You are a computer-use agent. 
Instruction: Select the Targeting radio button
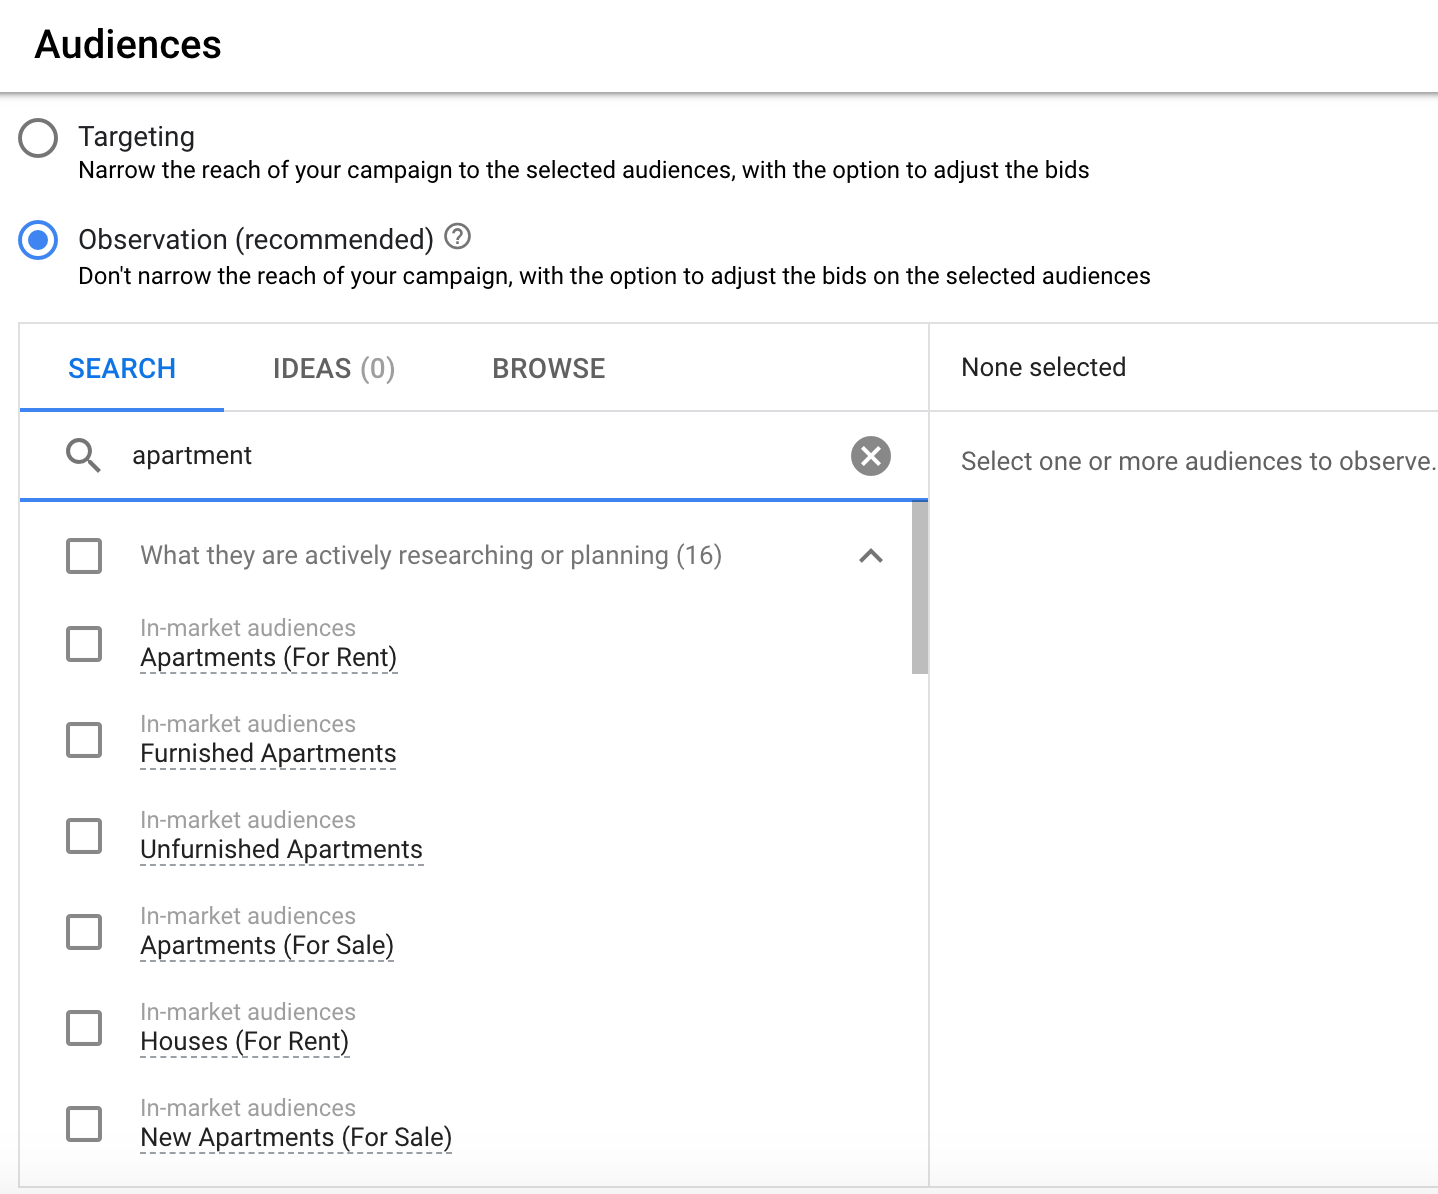point(37,138)
